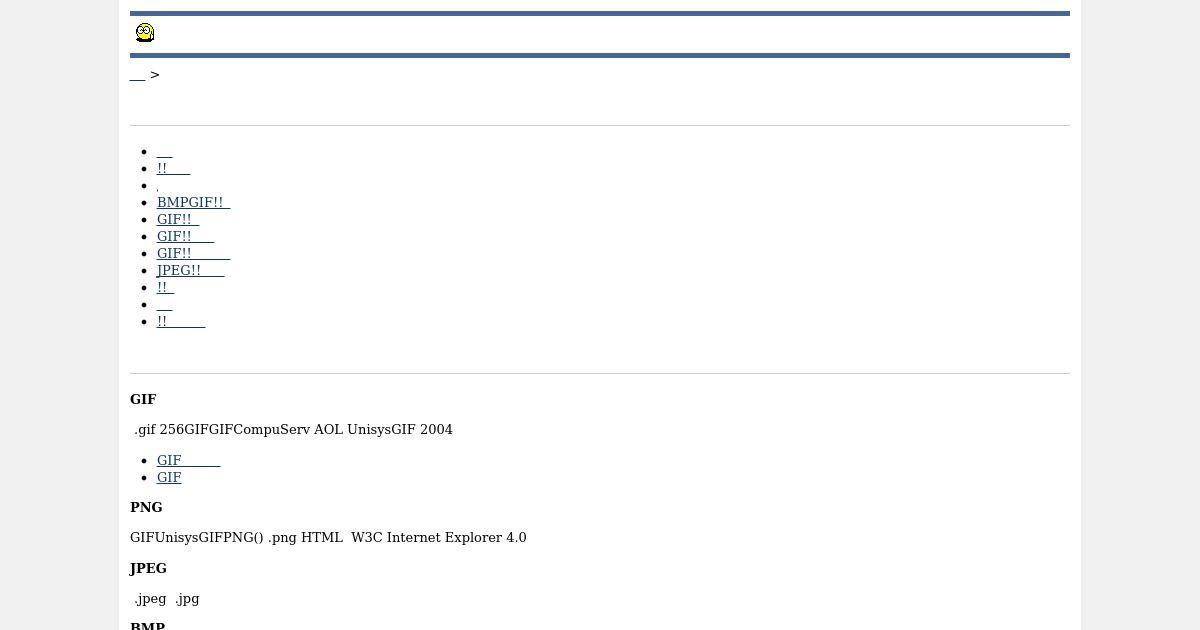This screenshot has width=1200, height=630.
Task: Open the first link in the bulleted list
Action: click(164, 151)
